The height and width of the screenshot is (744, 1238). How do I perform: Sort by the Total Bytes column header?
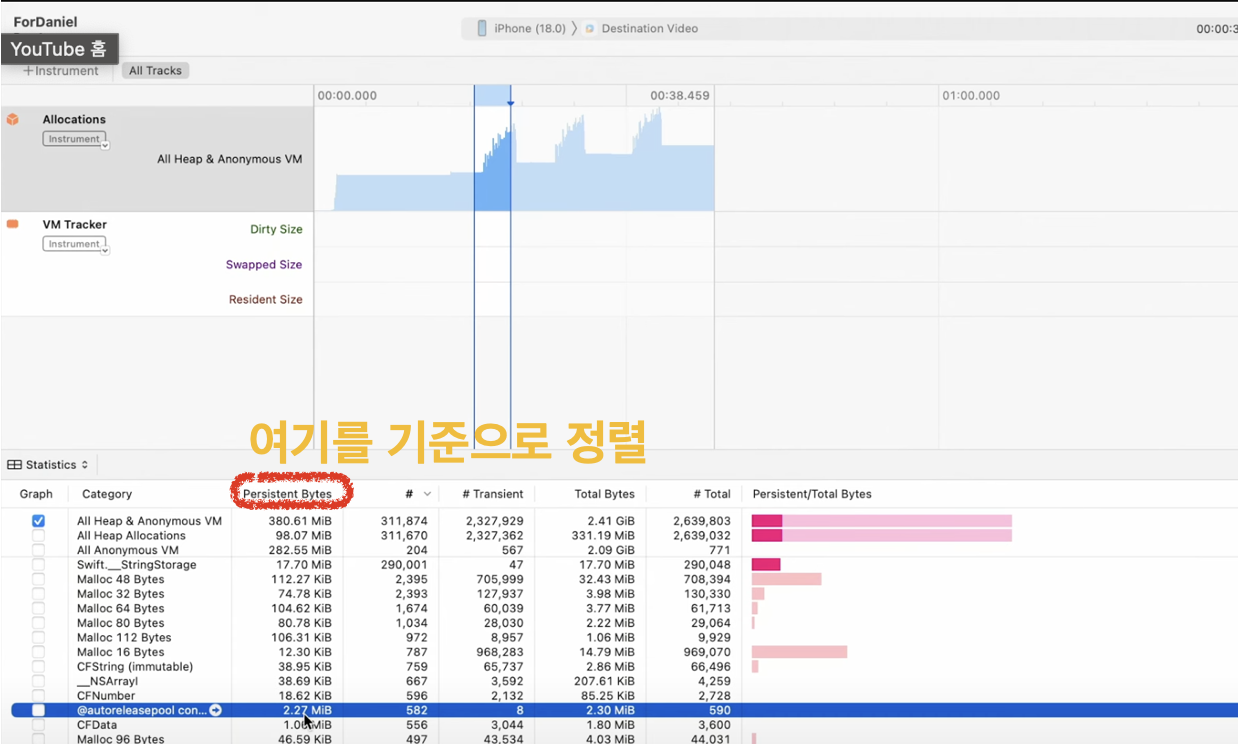pos(604,494)
